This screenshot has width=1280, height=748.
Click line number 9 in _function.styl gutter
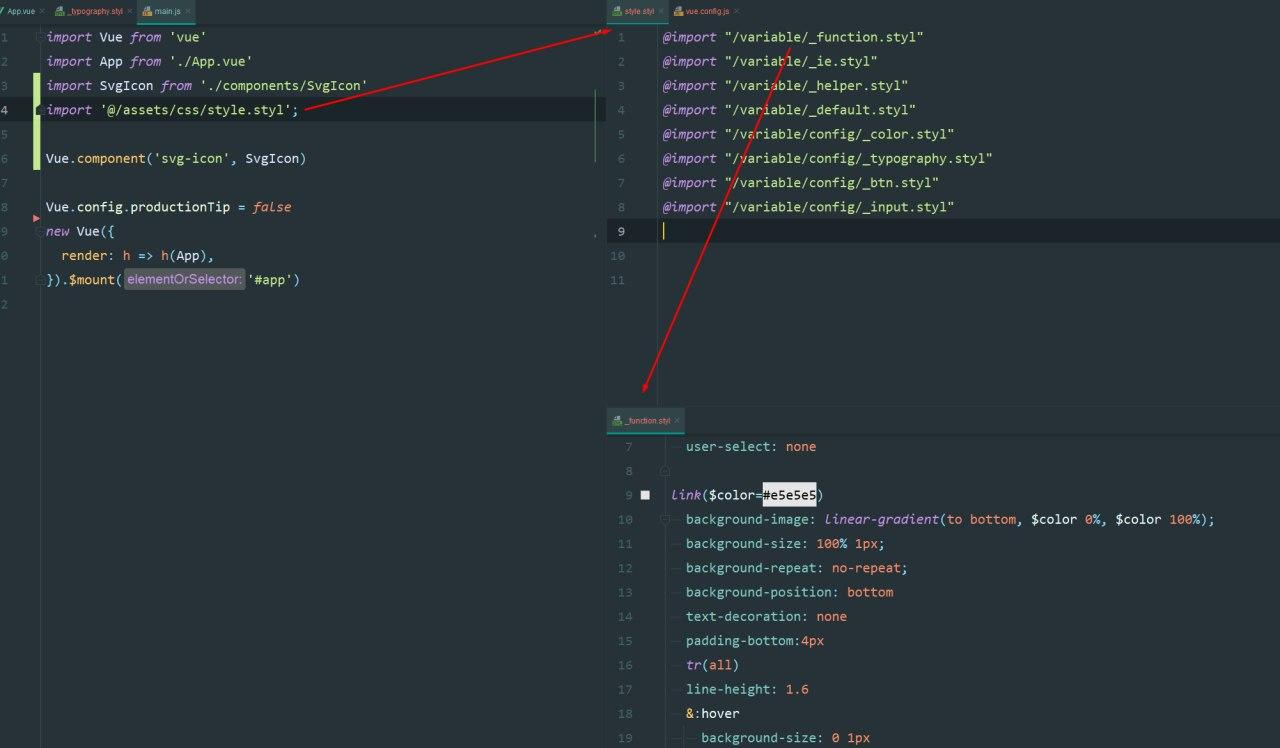pos(628,495)
